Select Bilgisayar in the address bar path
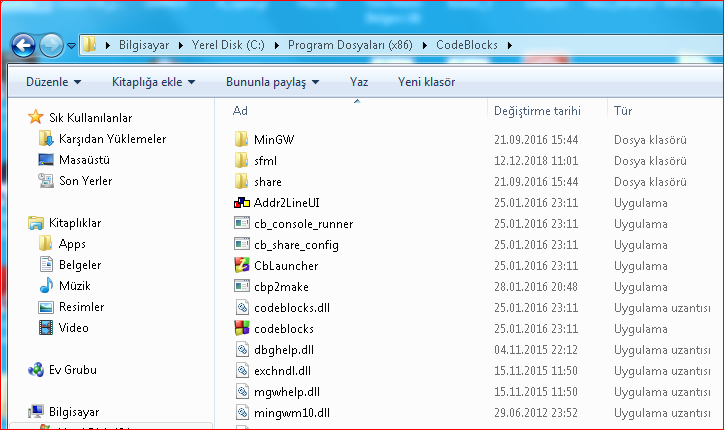724x430 pixels. point(144,45)
